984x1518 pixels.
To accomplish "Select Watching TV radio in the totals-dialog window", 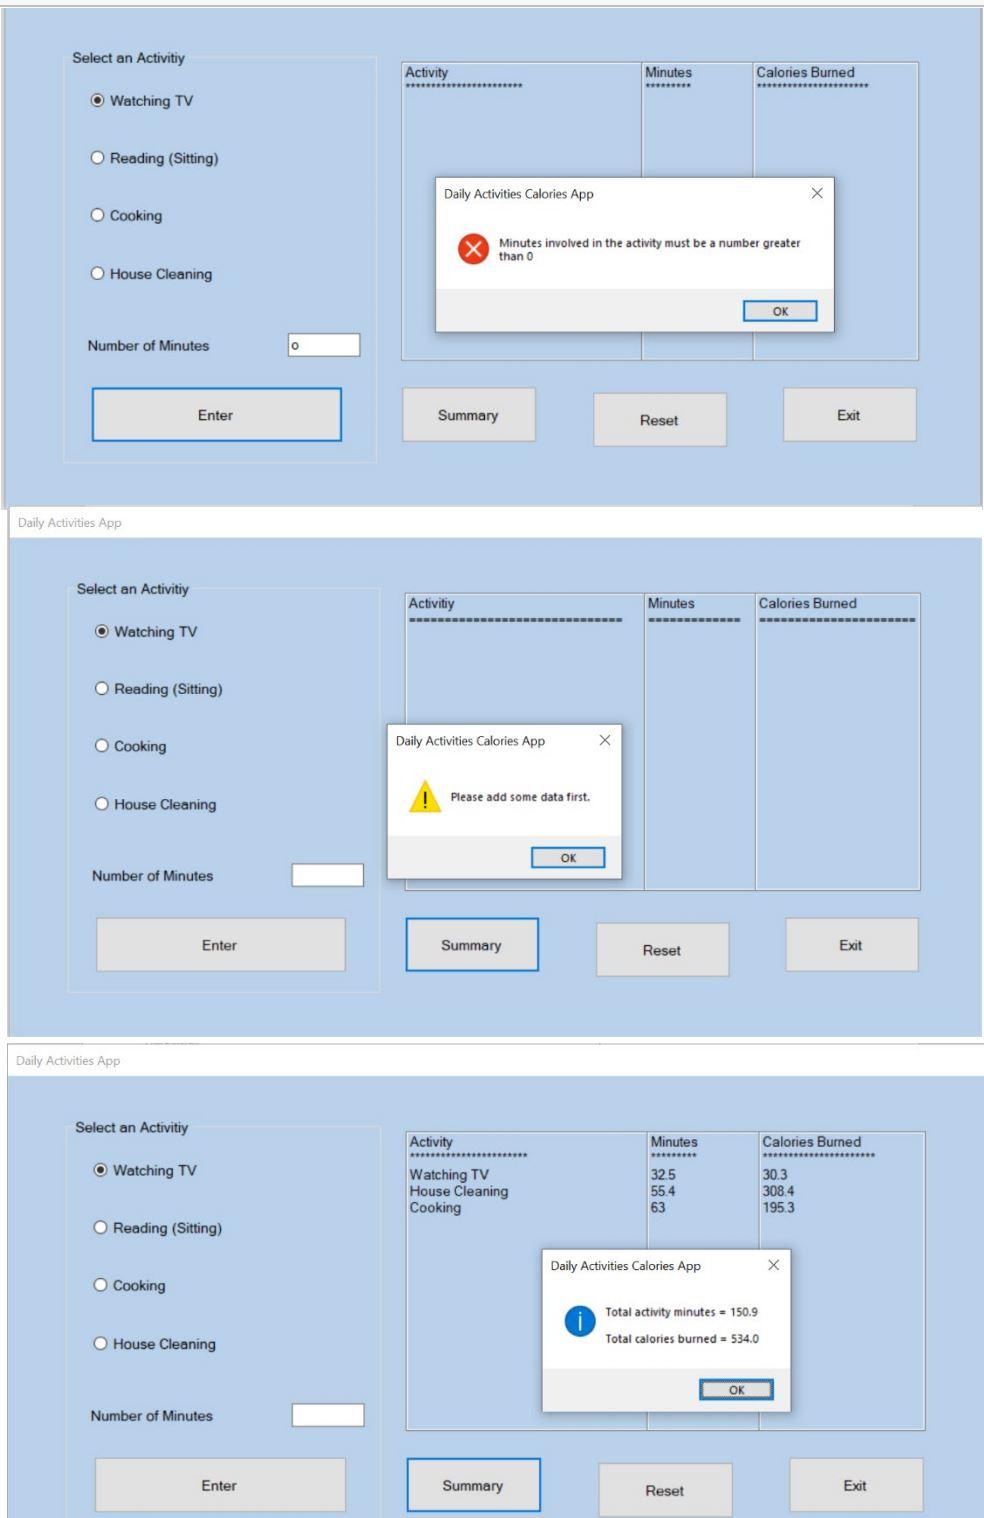I will tap(144, 1170).
